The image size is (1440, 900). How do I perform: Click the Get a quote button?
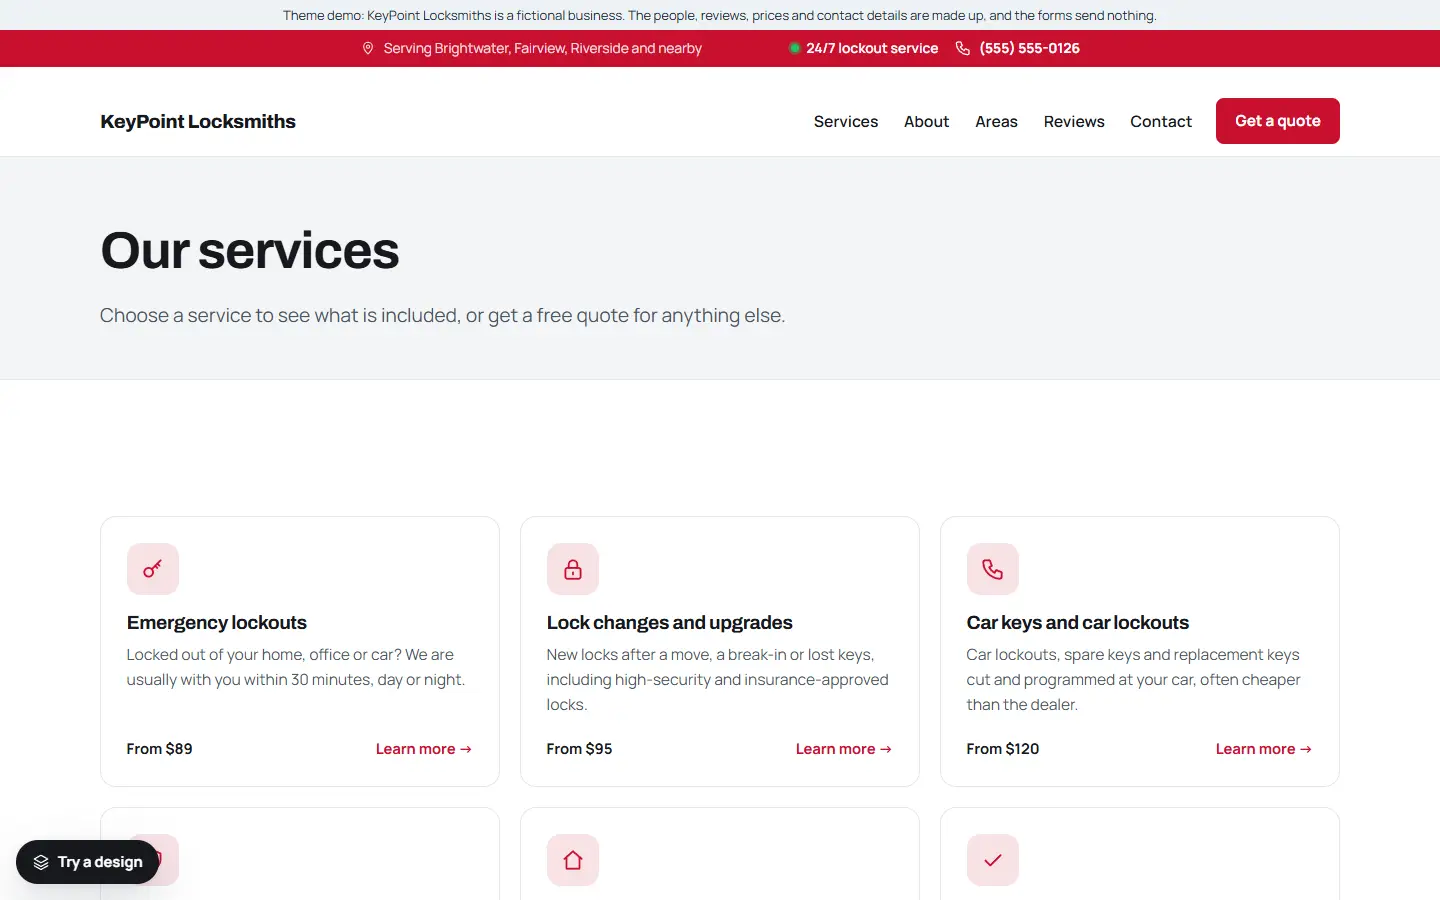[x=1278, y=121]
